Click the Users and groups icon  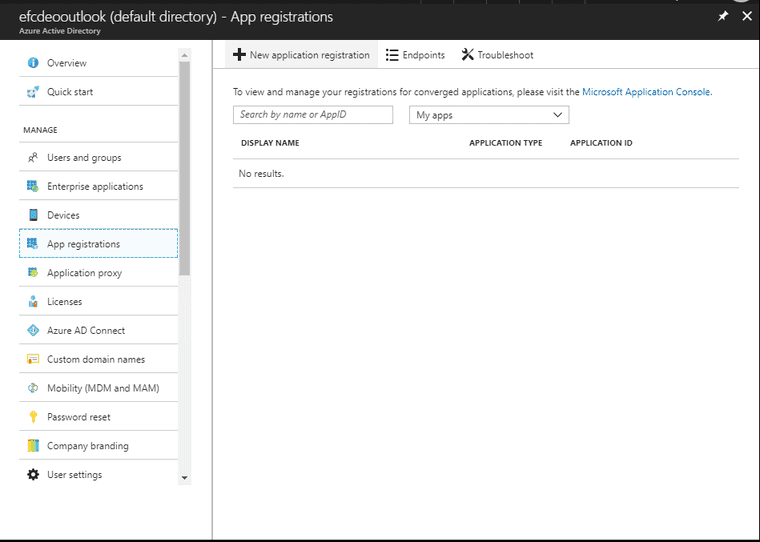(x=33, y=158)
